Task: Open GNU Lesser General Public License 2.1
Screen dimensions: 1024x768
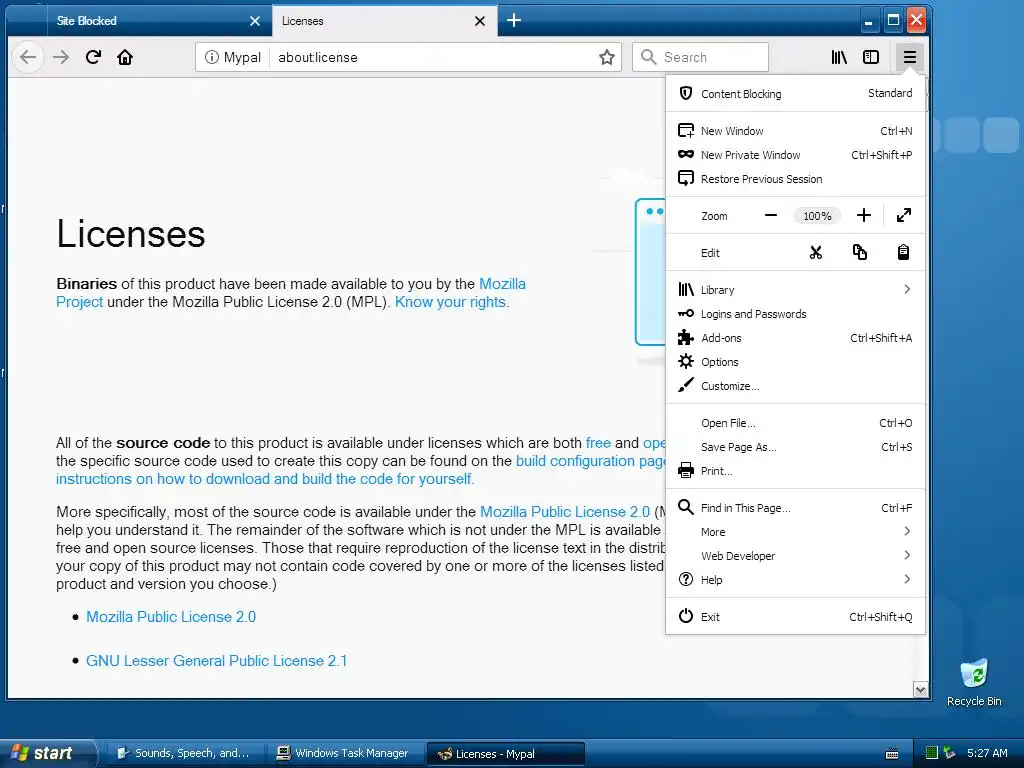Action: coord(216,661)
